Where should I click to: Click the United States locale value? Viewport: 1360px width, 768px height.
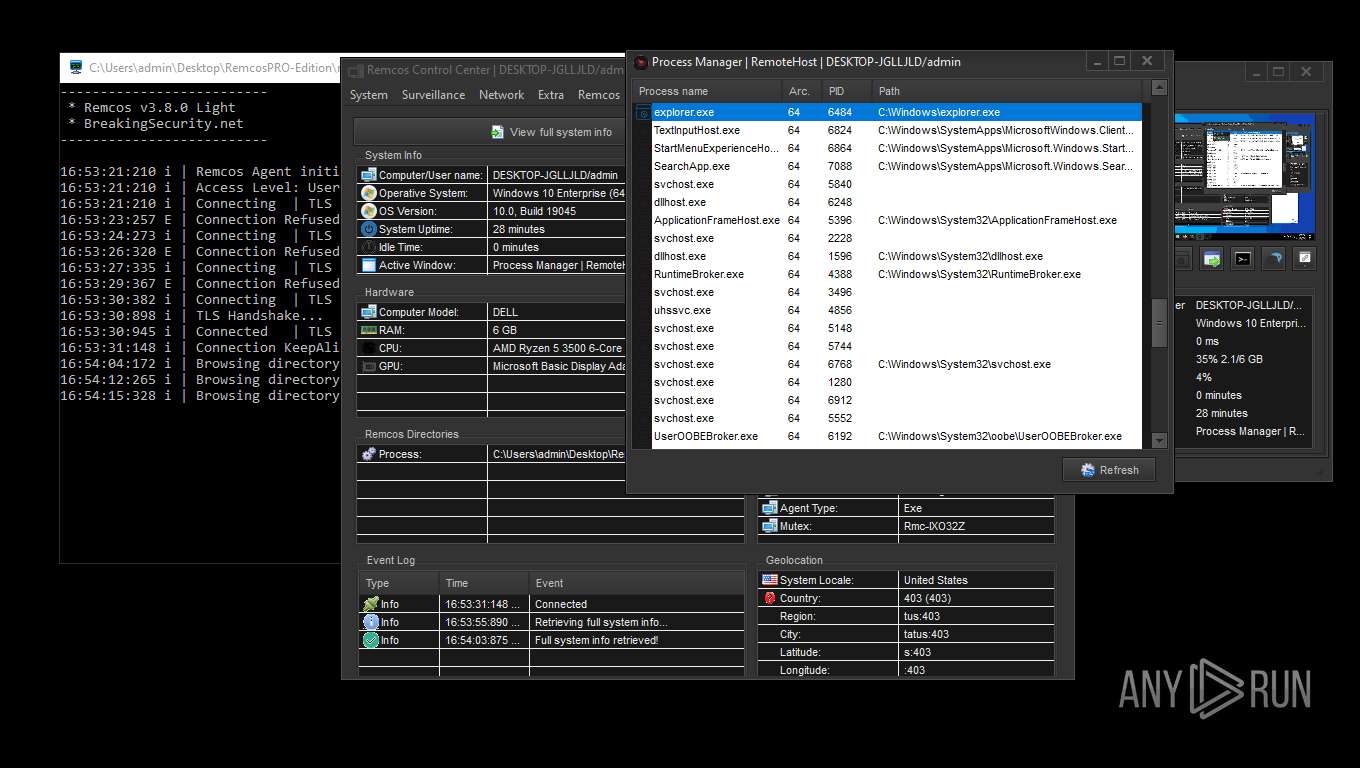pos(935,580)
